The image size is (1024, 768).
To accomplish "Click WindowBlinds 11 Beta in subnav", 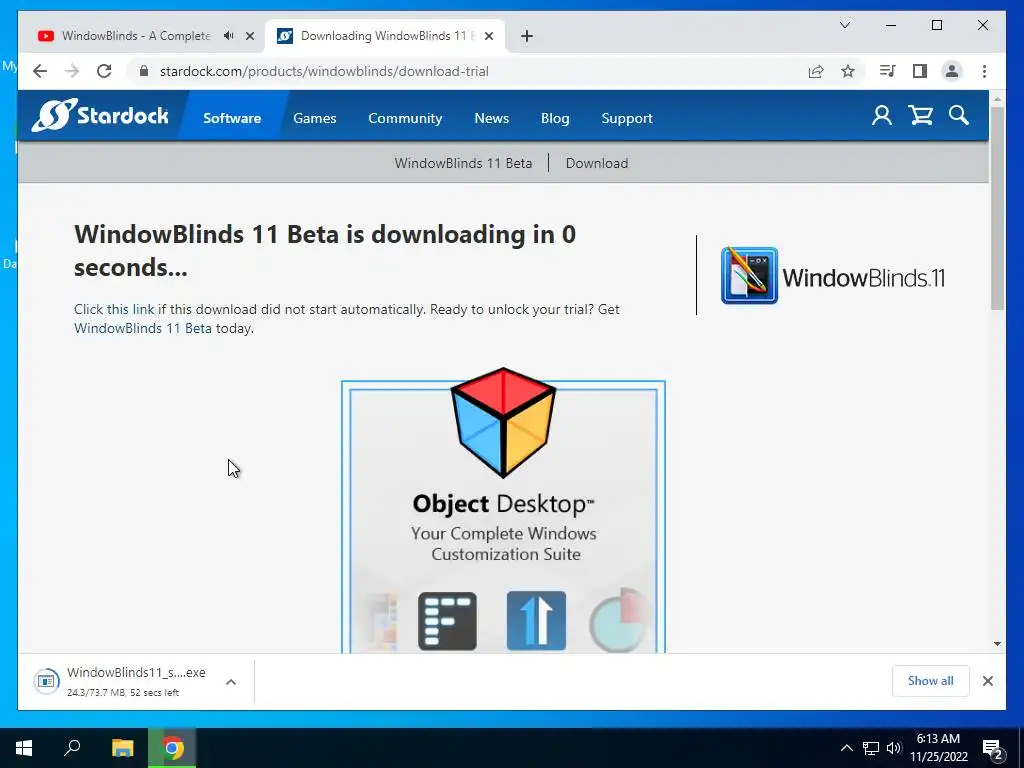I will (x=463, y=163).
